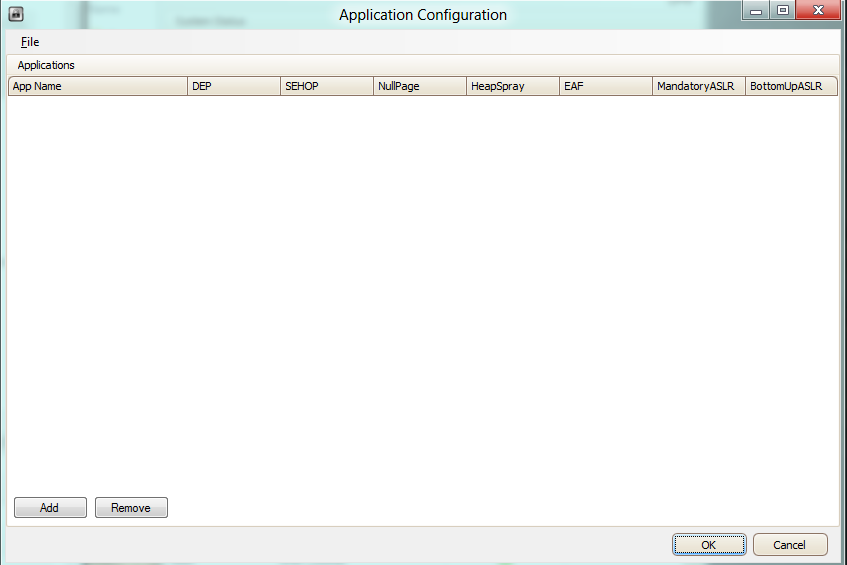Click the MandatoryASLR column header
Screen dimensions: 847x565
tap(698, 86)
